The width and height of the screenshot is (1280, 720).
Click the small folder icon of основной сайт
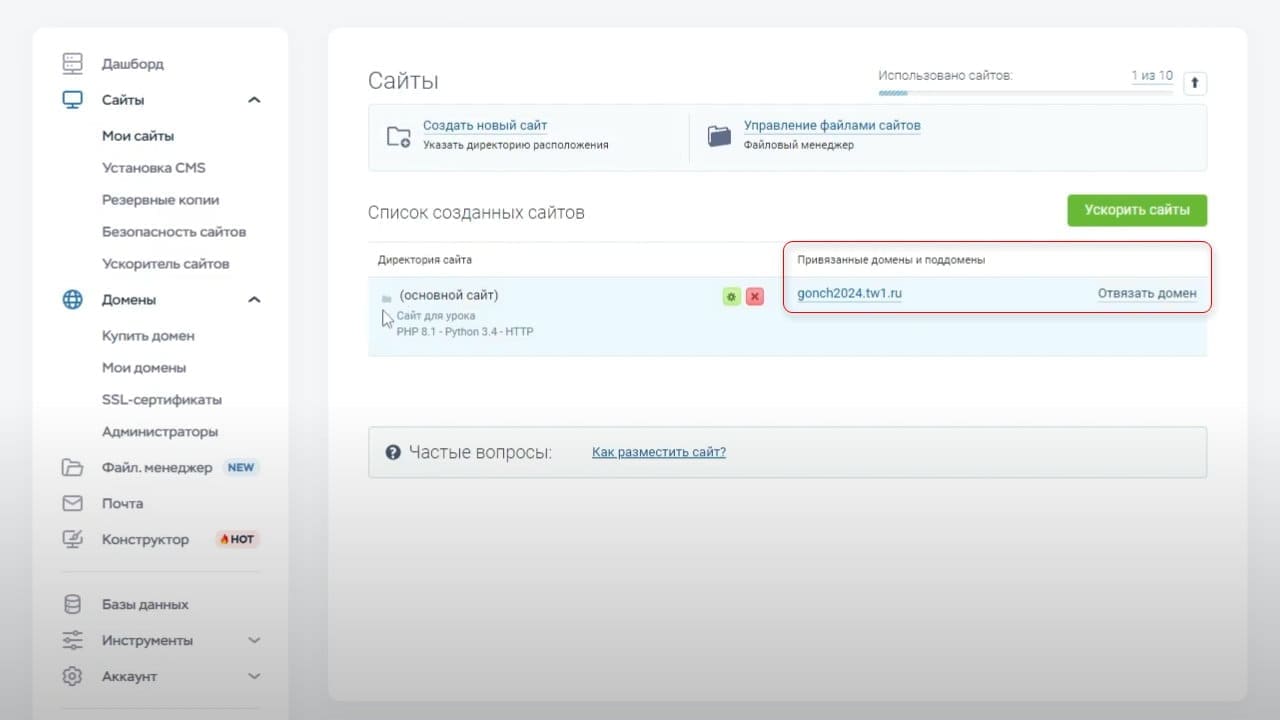coord(386,299)
